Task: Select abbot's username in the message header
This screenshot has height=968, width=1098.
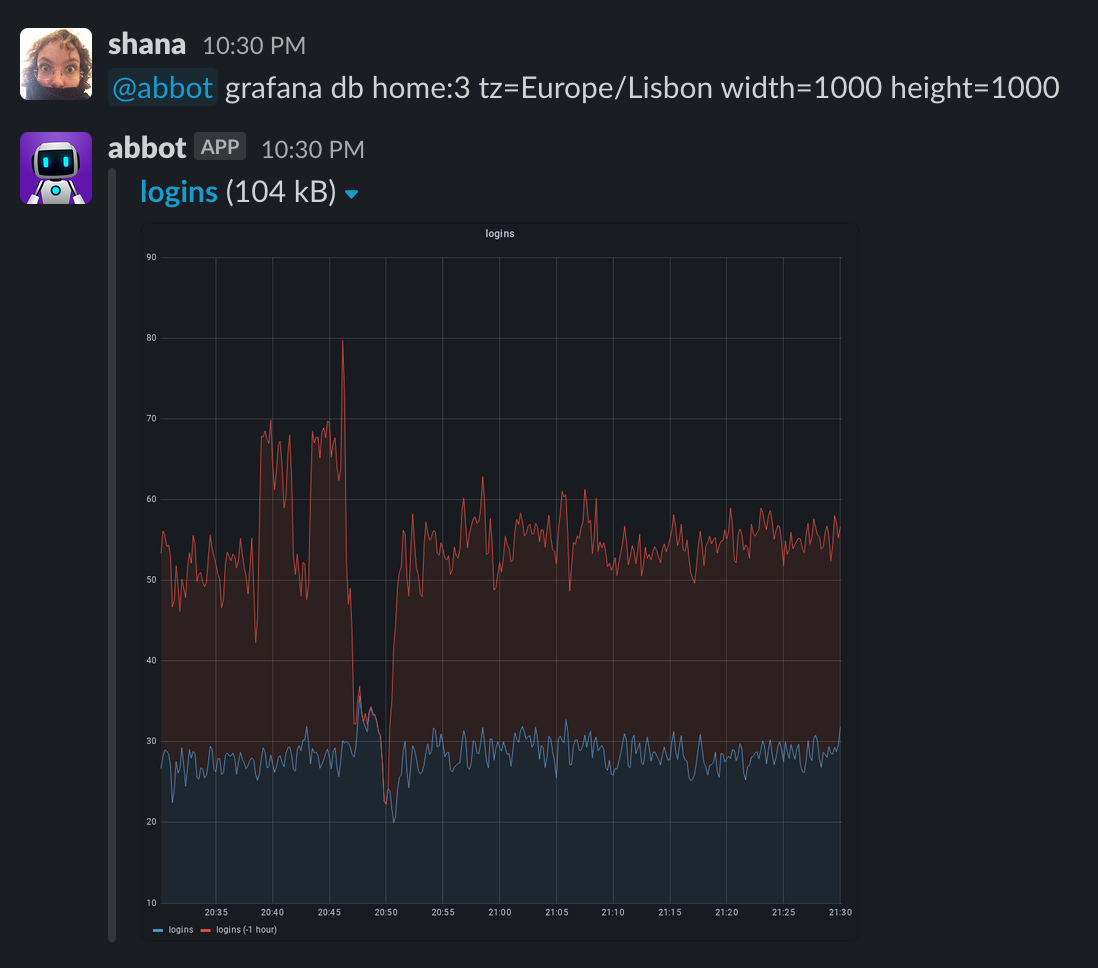Action: tap(147, 147)
